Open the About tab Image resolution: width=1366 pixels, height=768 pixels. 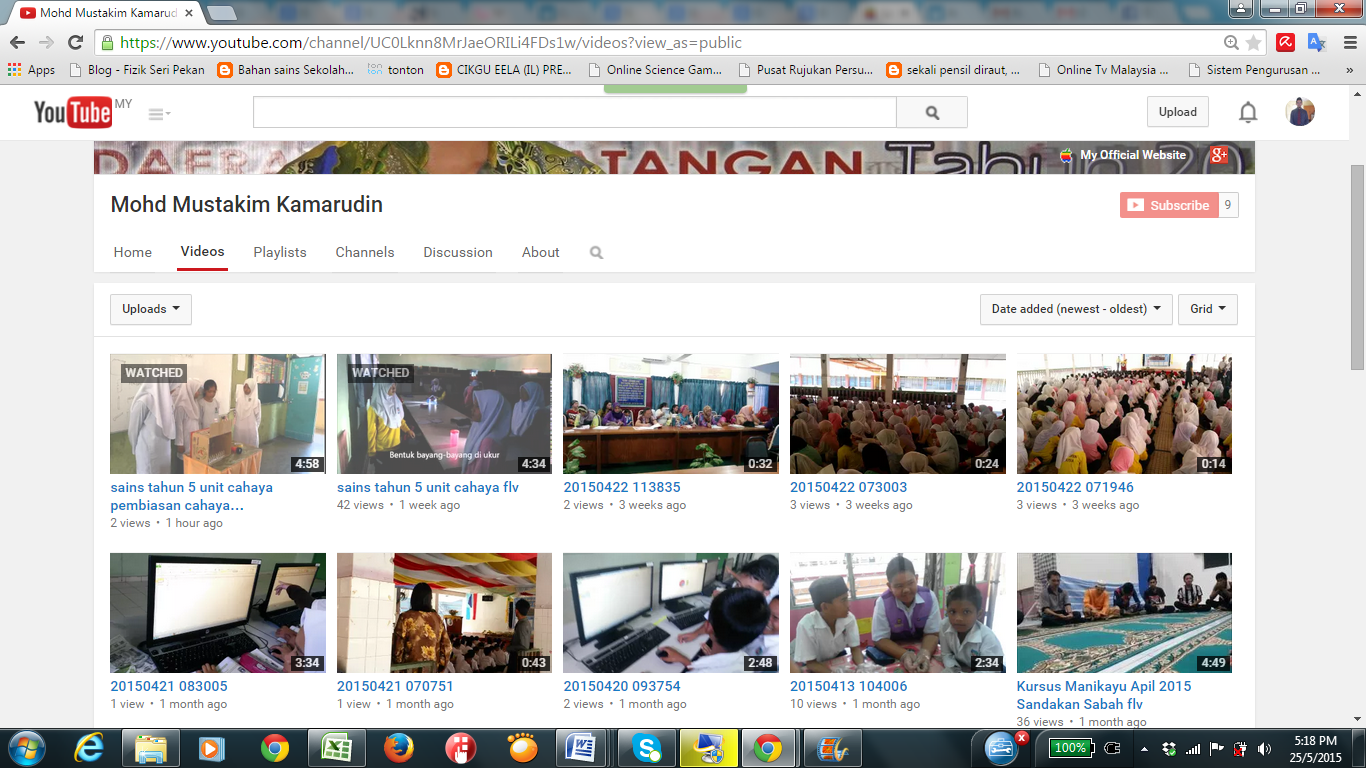(541, 252)
